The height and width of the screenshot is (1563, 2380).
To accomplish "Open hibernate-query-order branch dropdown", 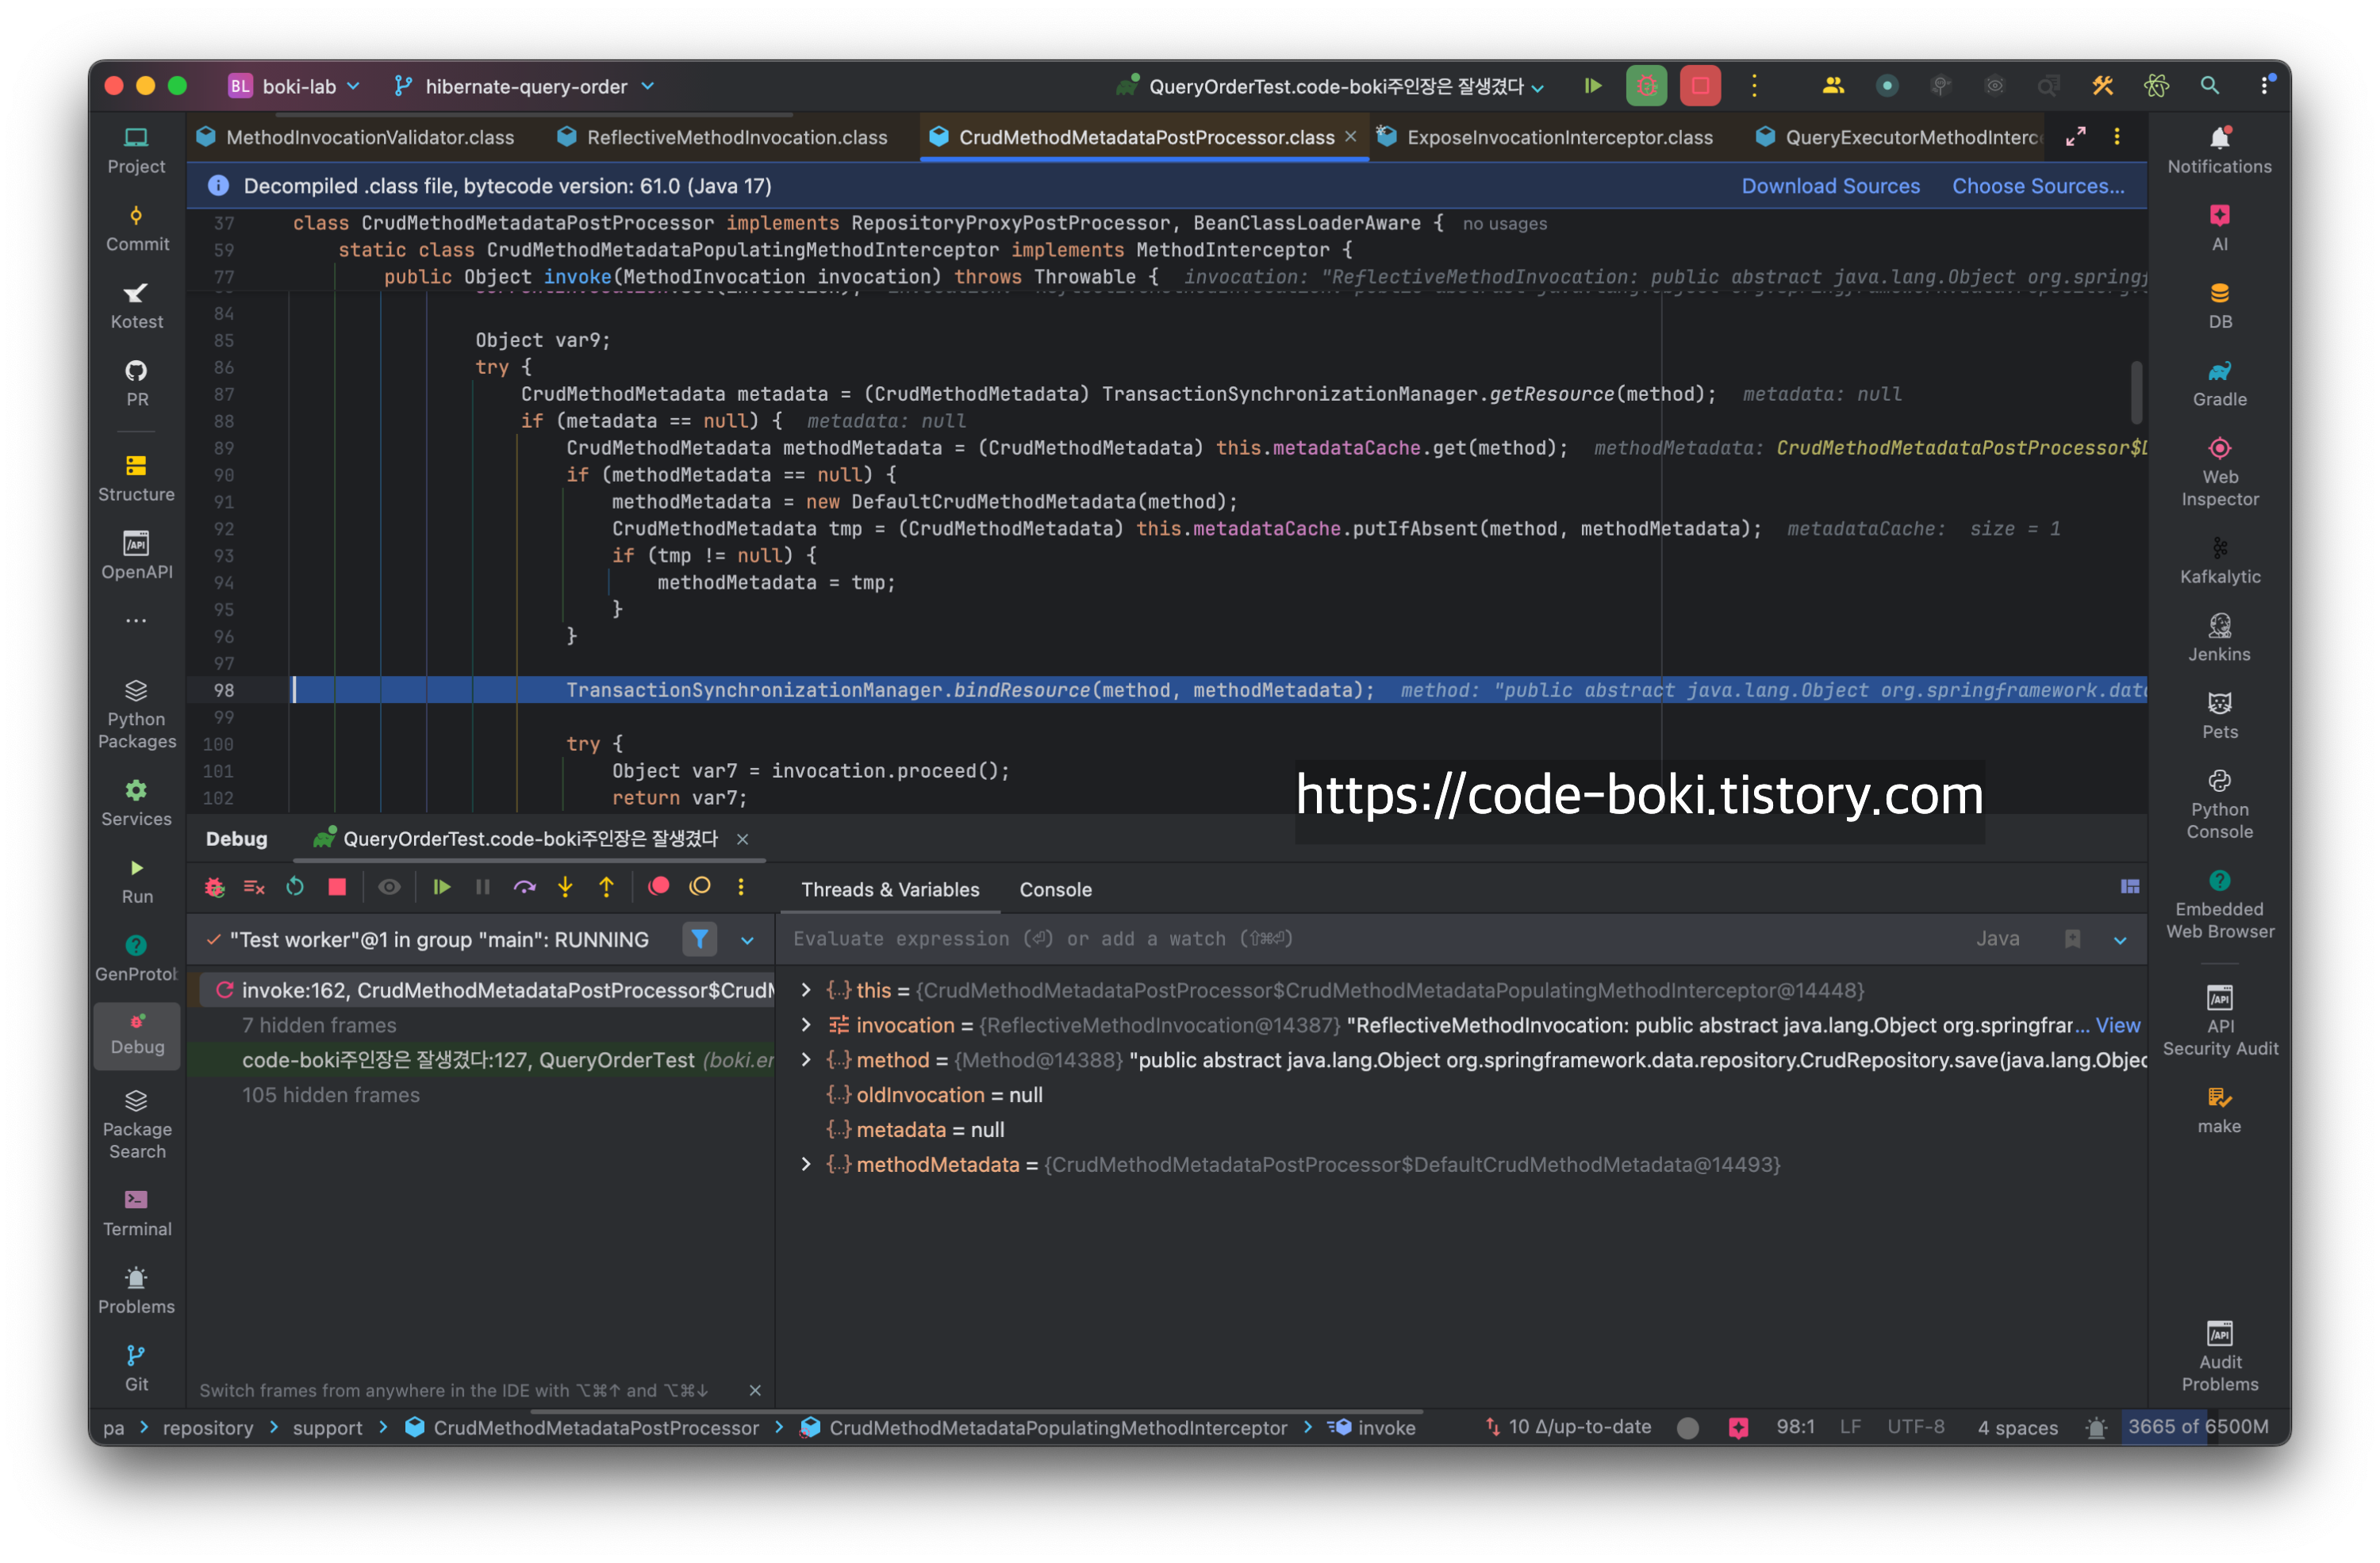I will 525,87.
